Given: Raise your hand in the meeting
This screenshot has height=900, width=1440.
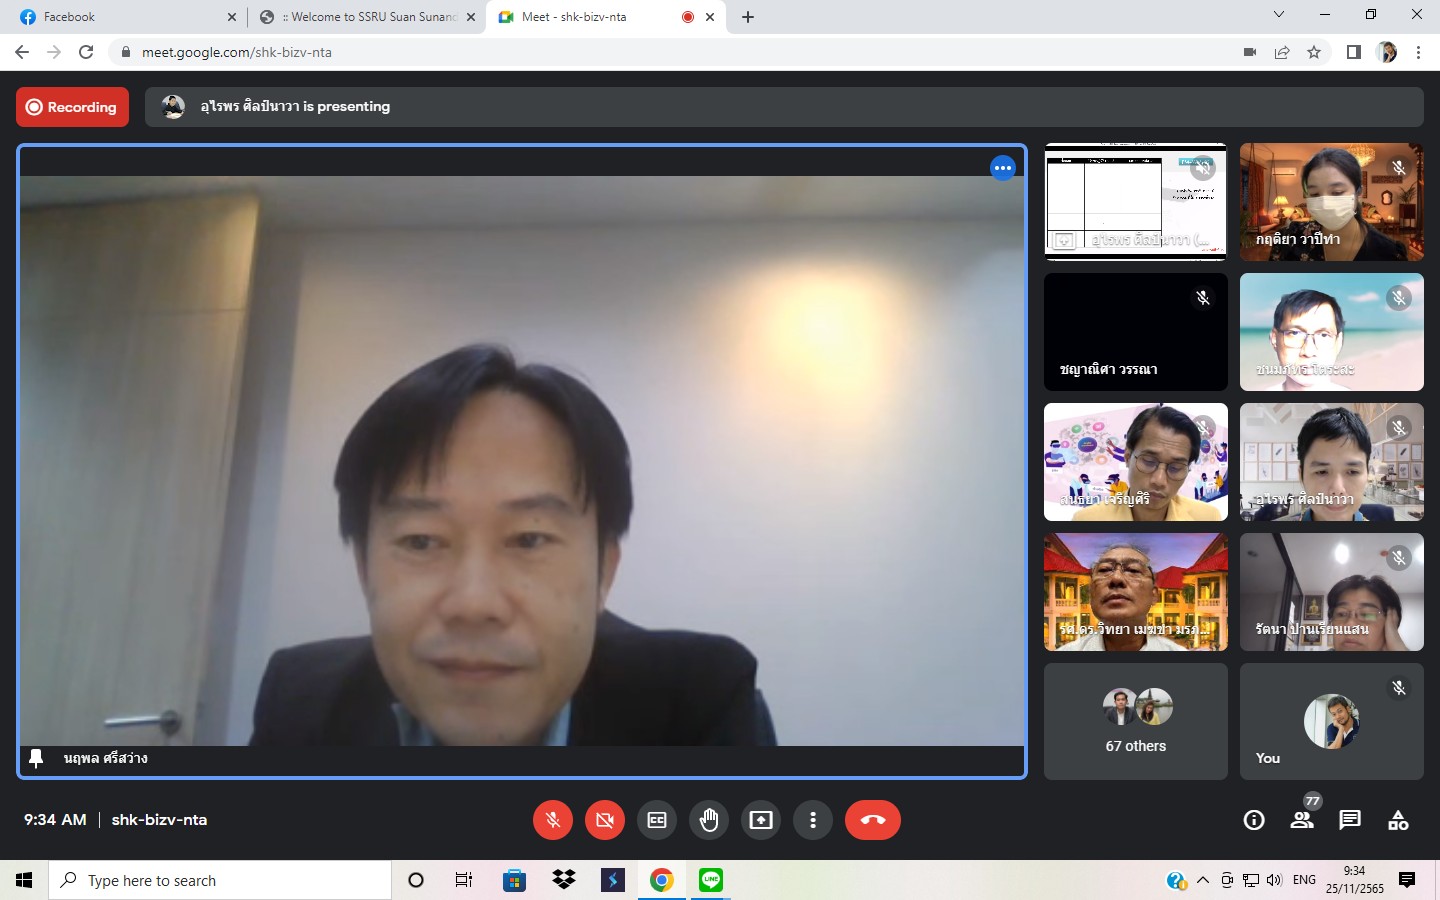Looking at the screenshot, I should tap(709, 820).
